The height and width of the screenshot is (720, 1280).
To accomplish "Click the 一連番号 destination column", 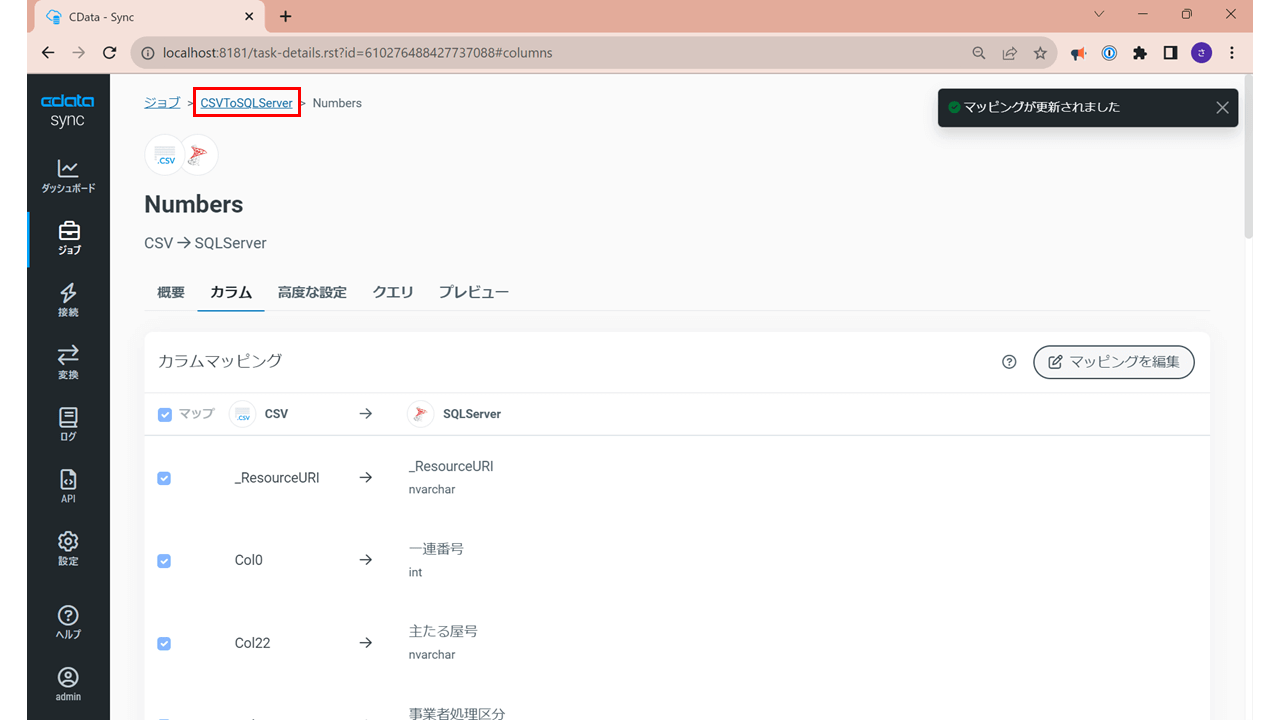I will tap(436, 549).
